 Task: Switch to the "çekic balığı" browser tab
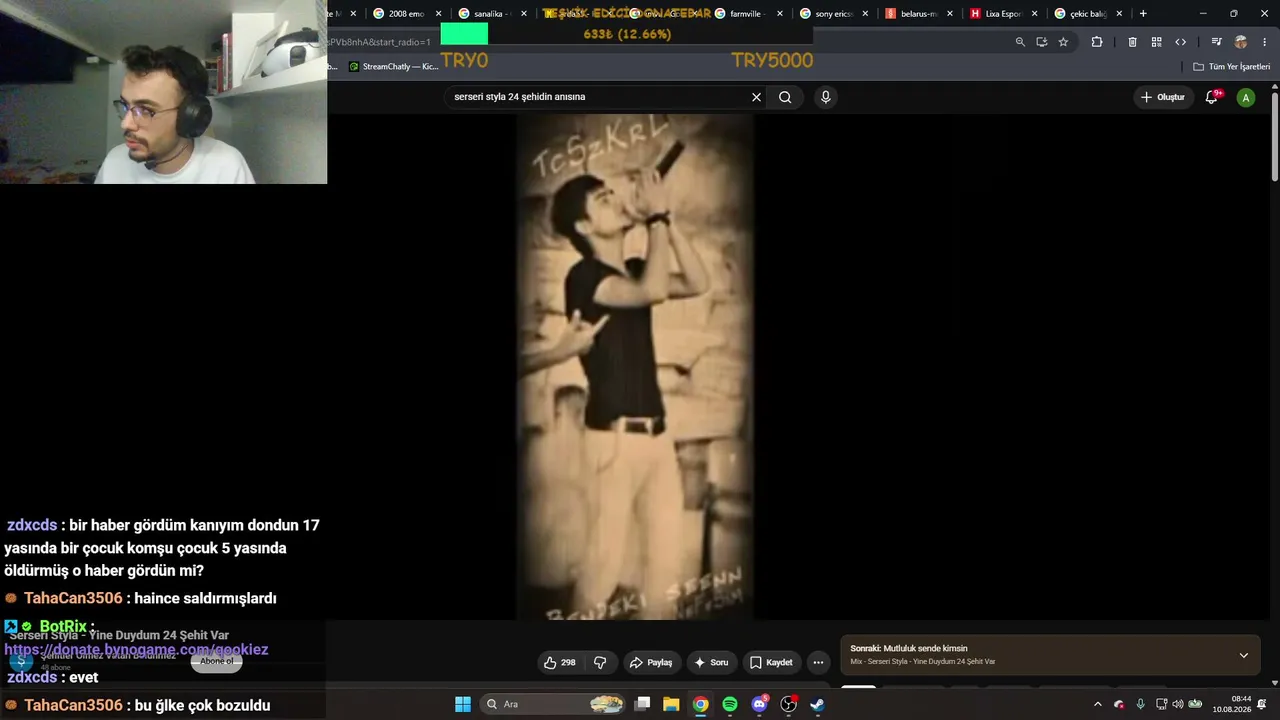[1088, 14]
